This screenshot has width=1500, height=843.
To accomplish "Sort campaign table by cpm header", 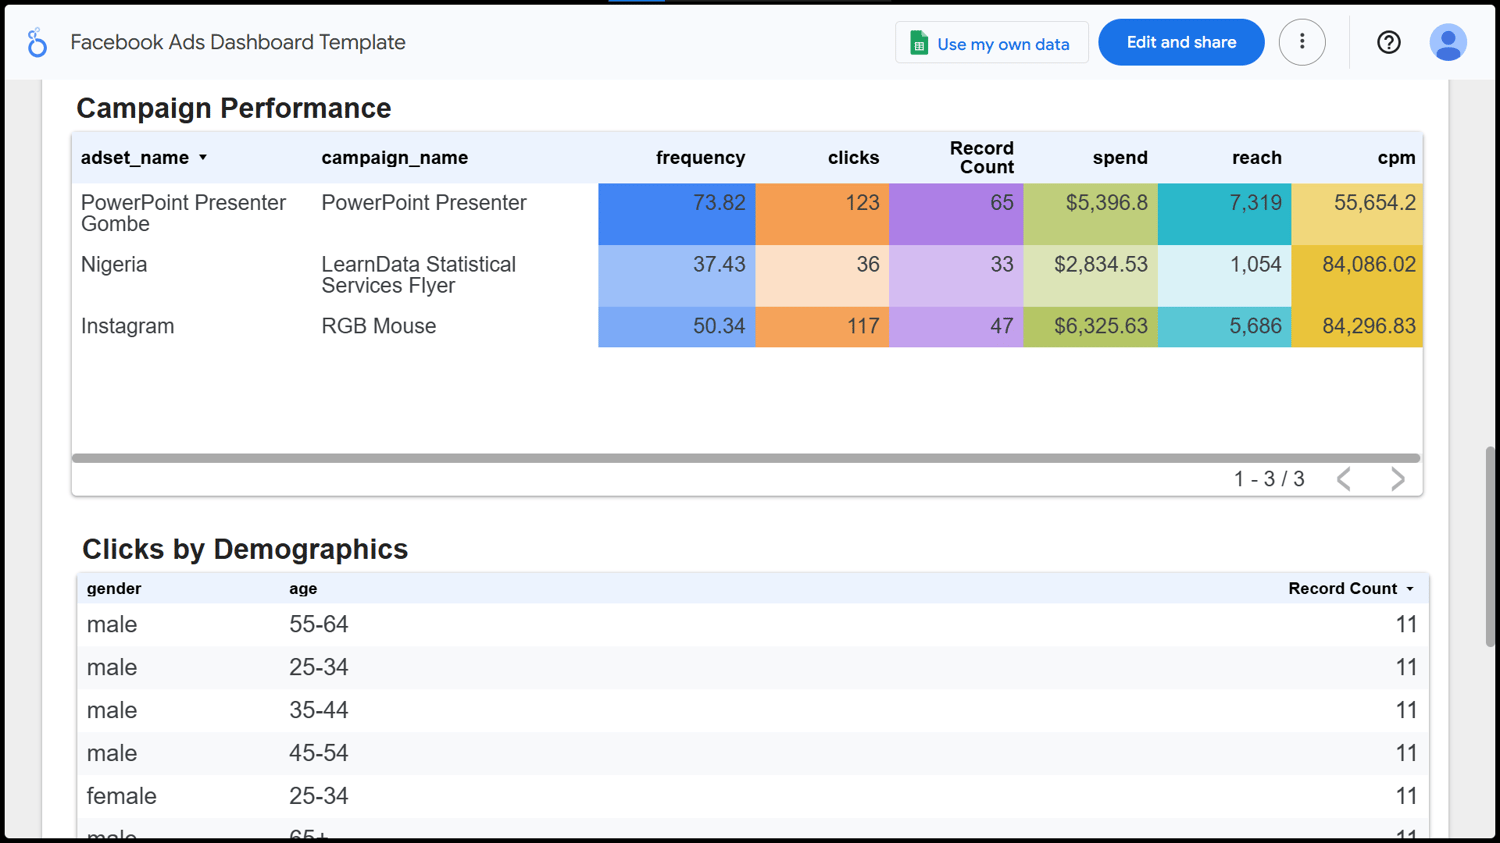I will [x=1396, y=158].
